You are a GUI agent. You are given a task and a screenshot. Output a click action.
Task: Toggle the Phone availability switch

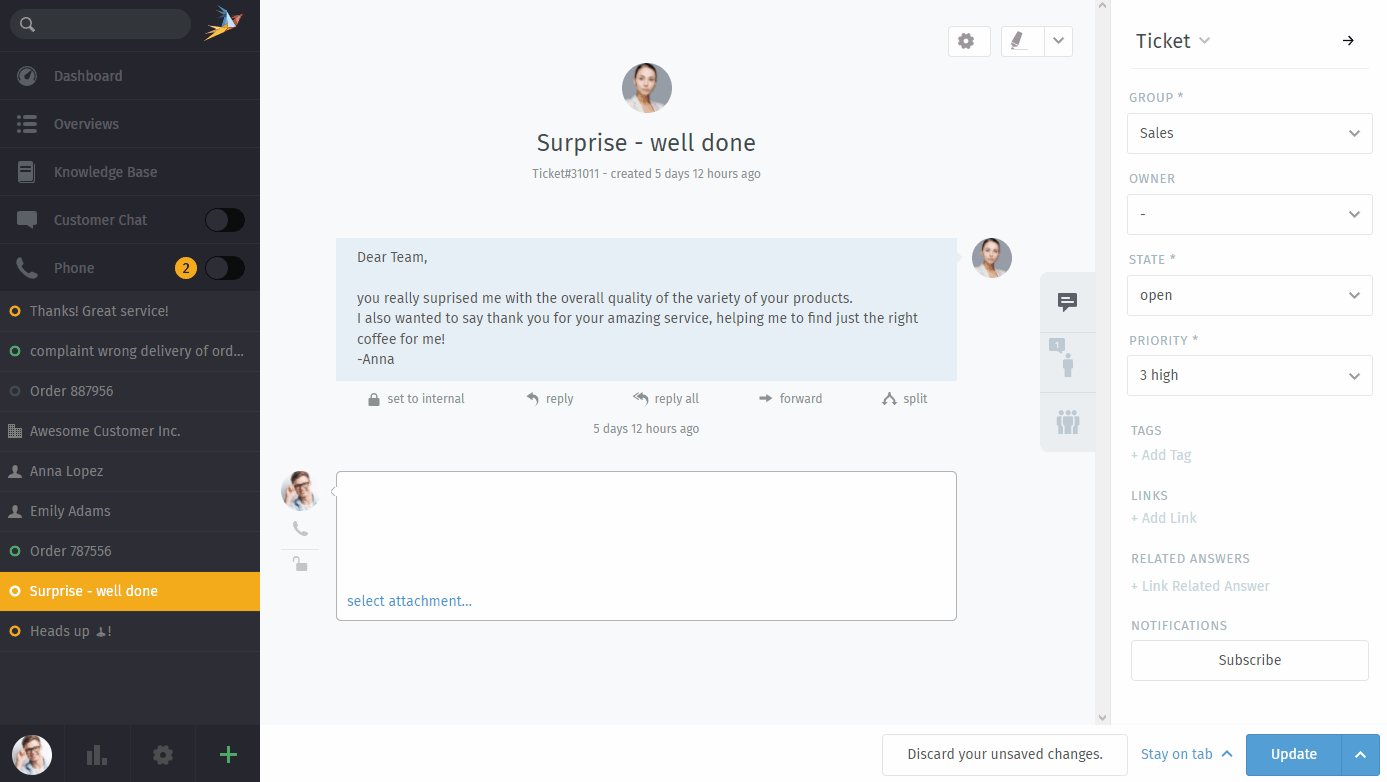click(224, 268)
